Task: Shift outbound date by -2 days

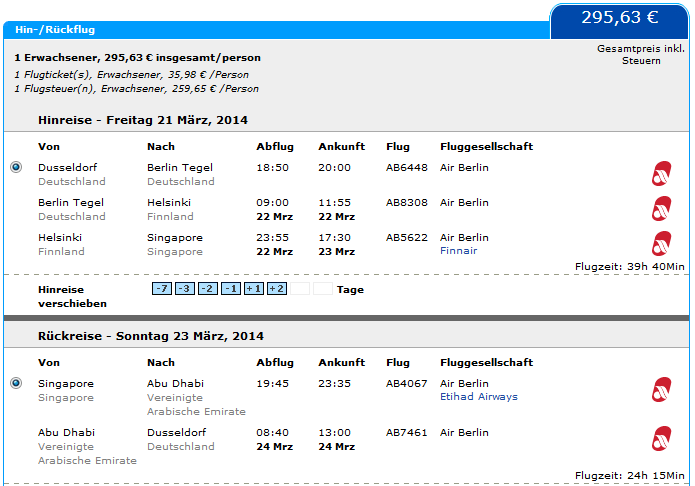Action: tap(208, 289)
